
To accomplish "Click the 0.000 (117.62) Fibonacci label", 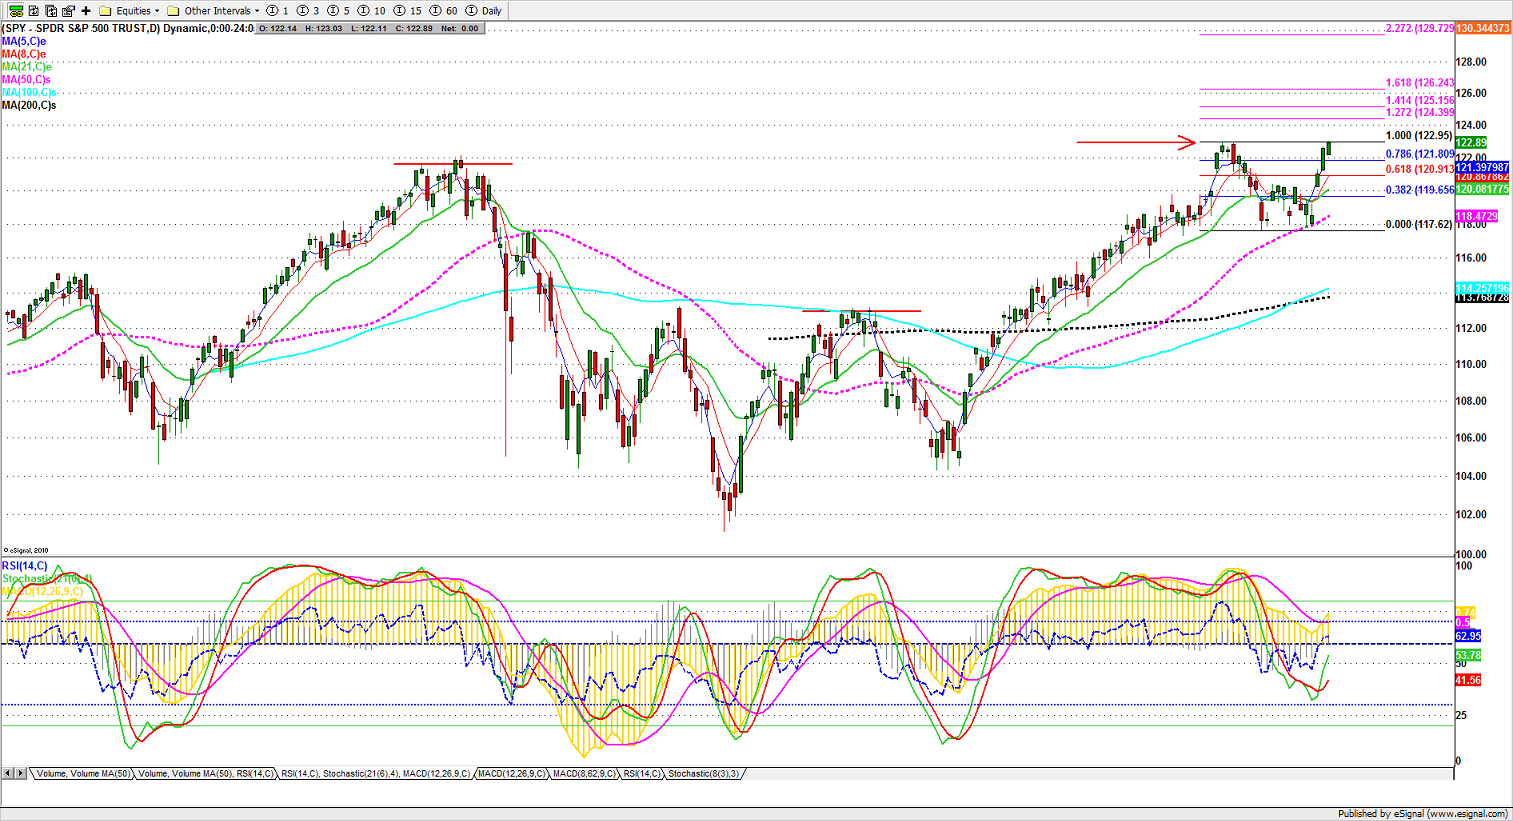I will [x=1419, y=225].
